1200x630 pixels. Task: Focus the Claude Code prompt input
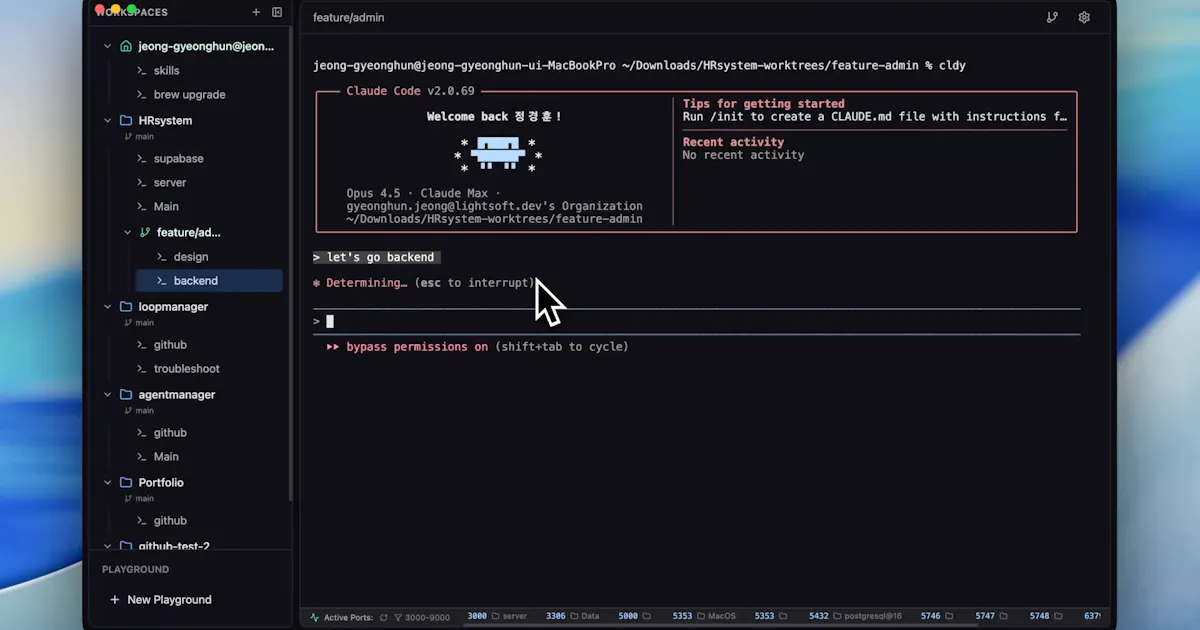click(696, 321)
